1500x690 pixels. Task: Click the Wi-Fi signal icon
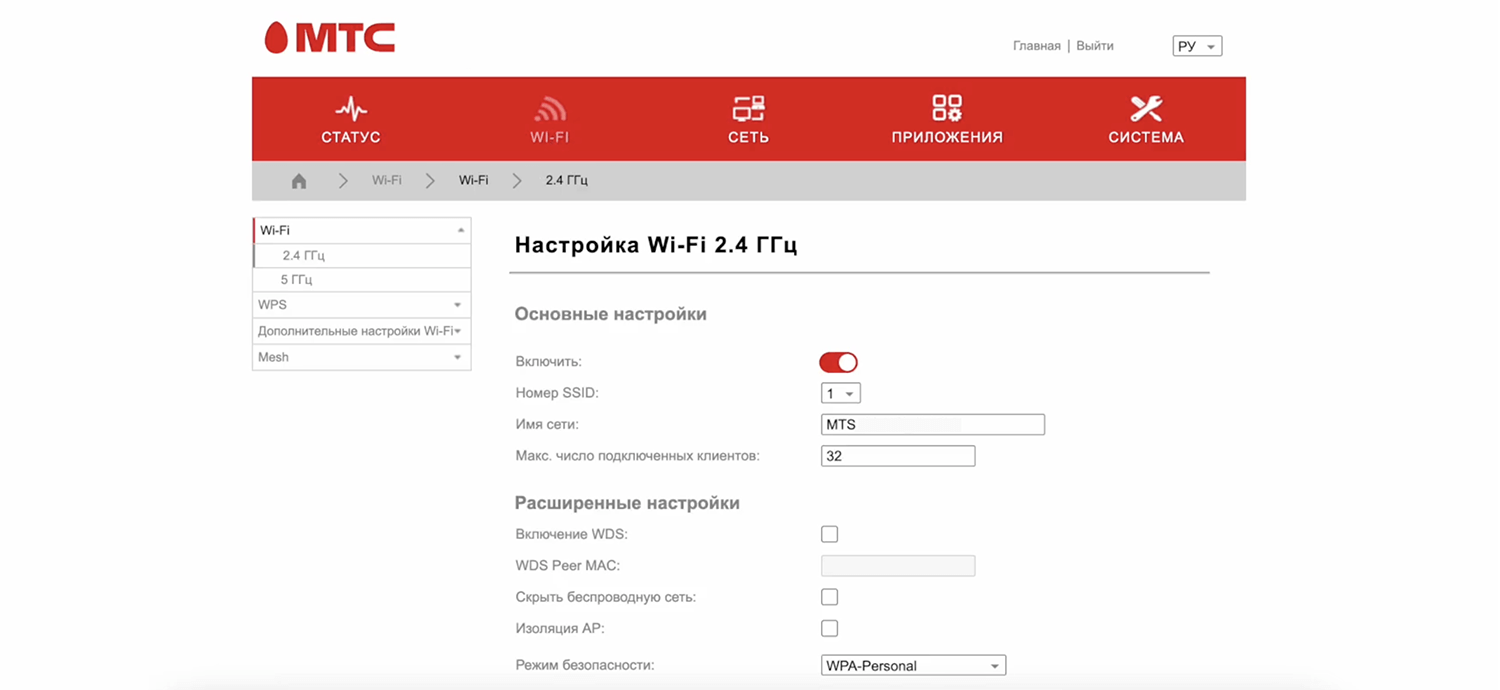point(549,108)
